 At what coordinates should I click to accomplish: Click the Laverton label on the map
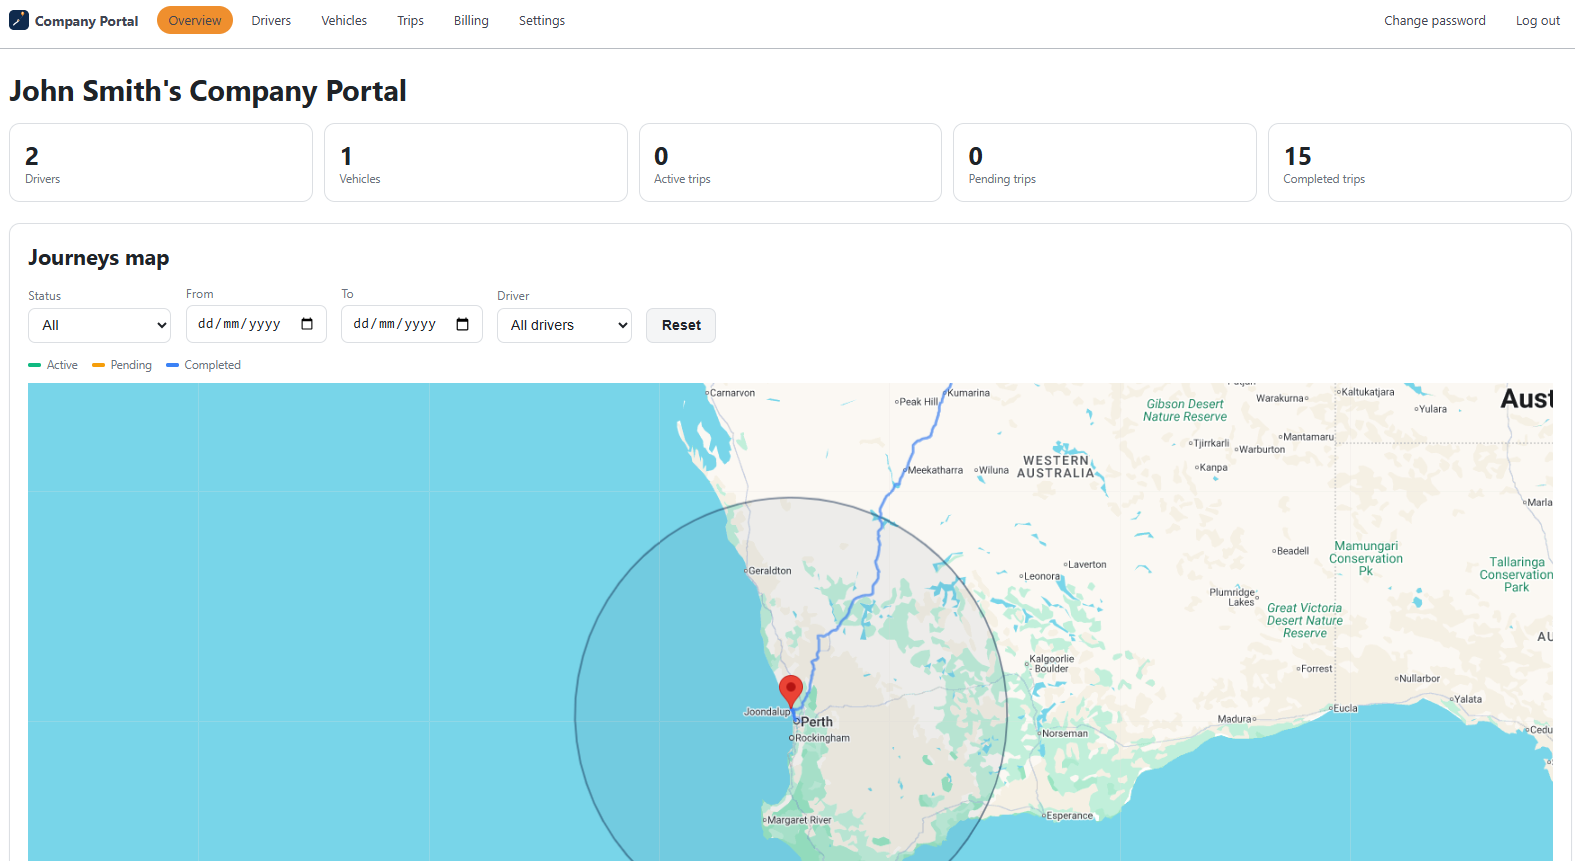1087,565
